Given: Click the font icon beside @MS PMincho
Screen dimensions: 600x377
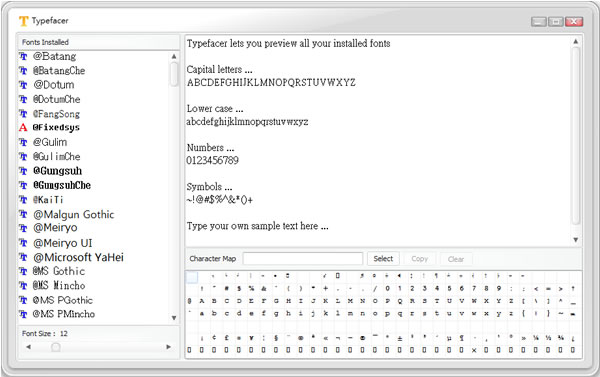Looking at the screenshot, I should 23,314.
